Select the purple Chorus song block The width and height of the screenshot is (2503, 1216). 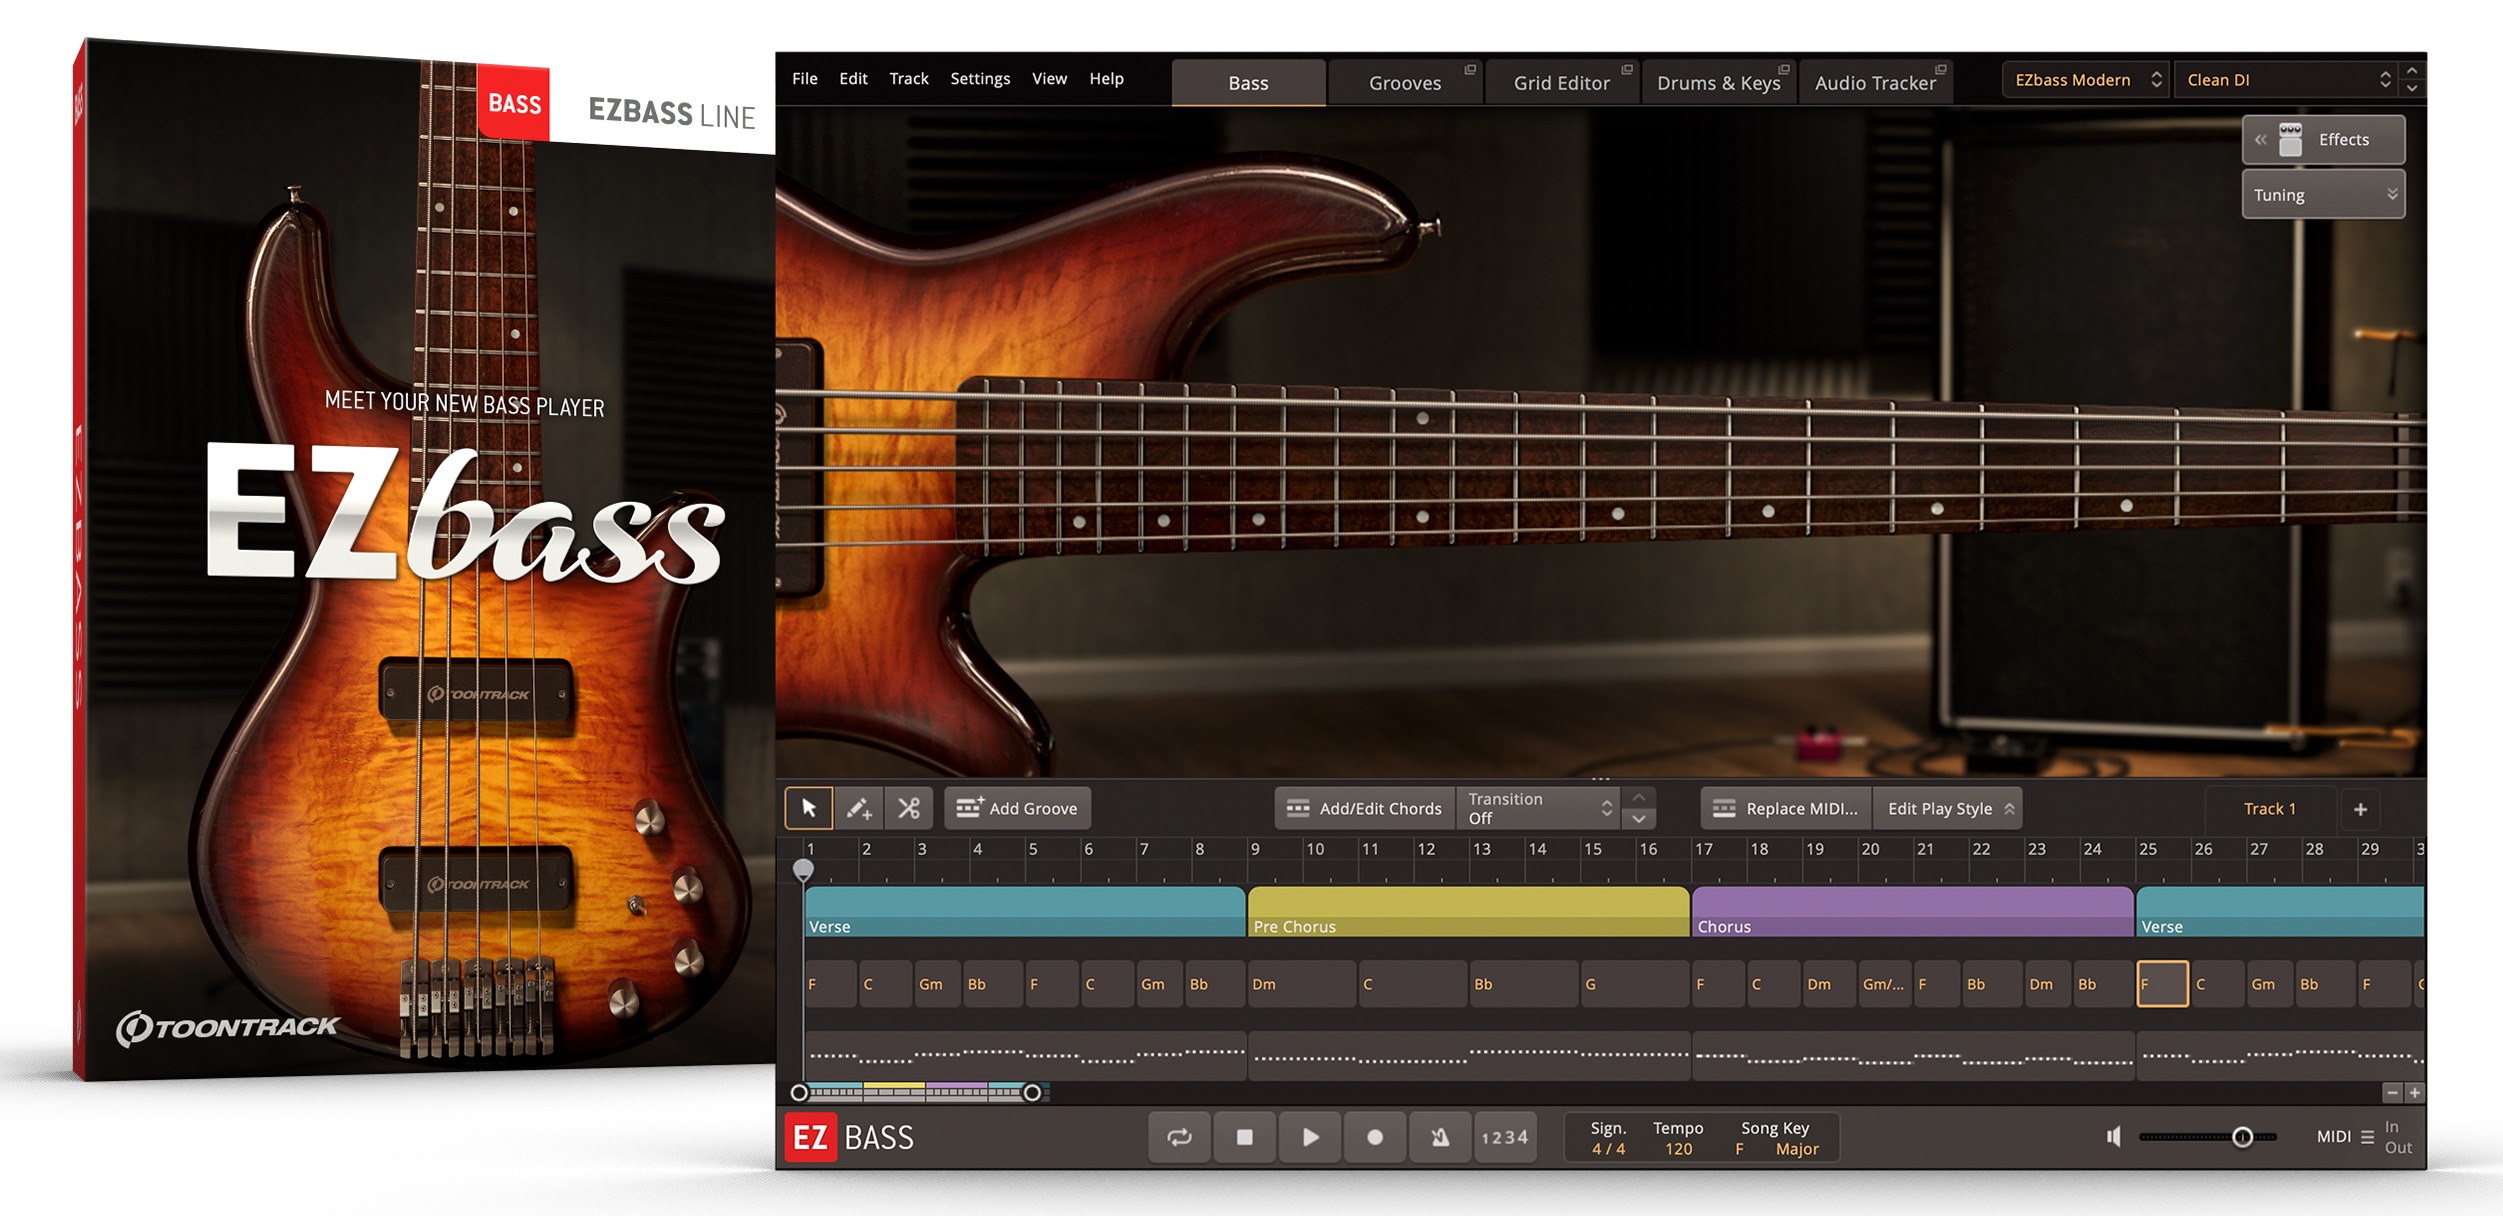[x=1912, y=912]
